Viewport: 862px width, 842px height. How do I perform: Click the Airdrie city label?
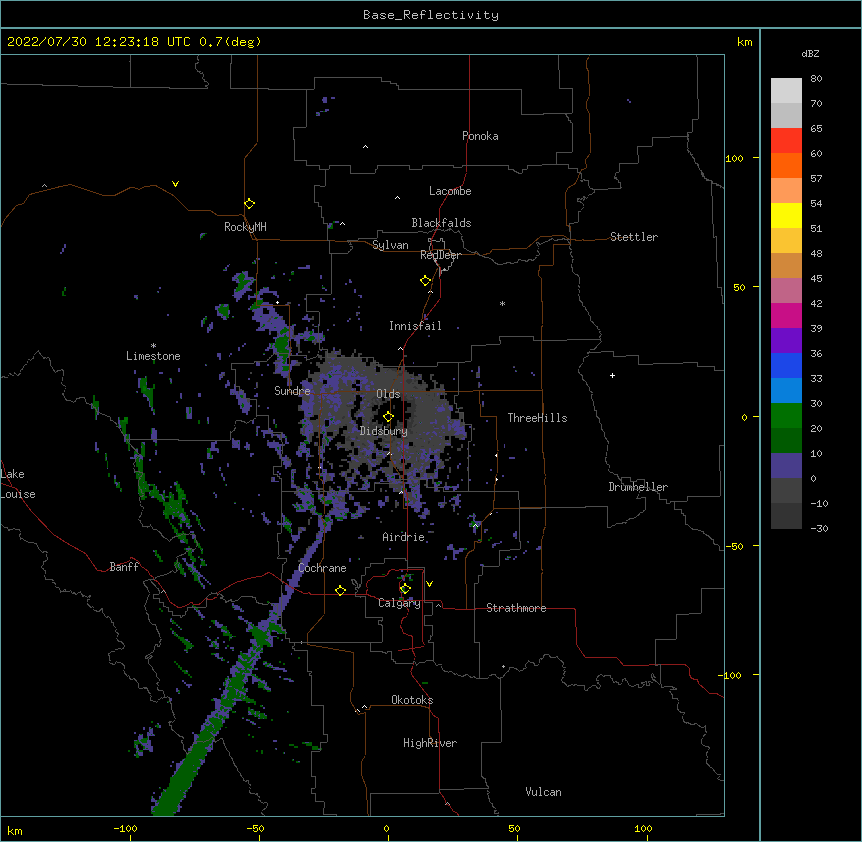[403, 537]
